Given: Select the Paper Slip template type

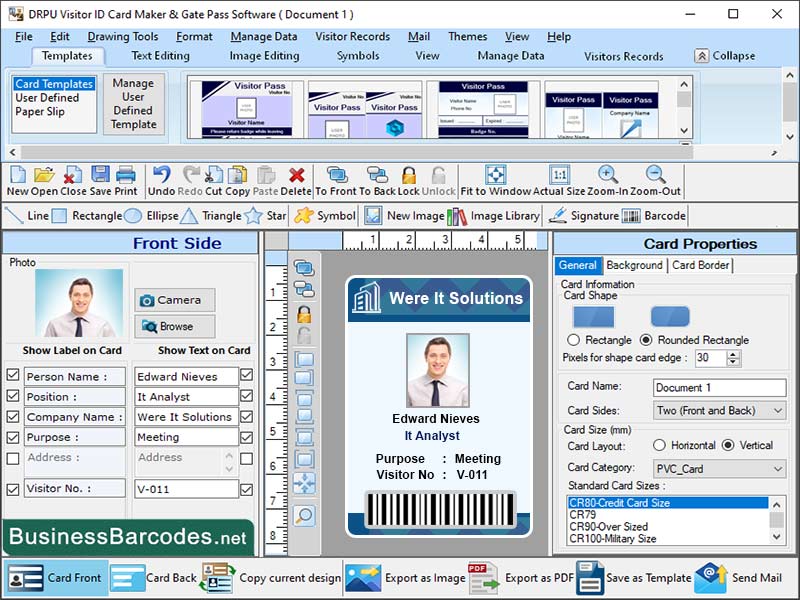Looking at the screenshot, I should (x=40, y=111).
